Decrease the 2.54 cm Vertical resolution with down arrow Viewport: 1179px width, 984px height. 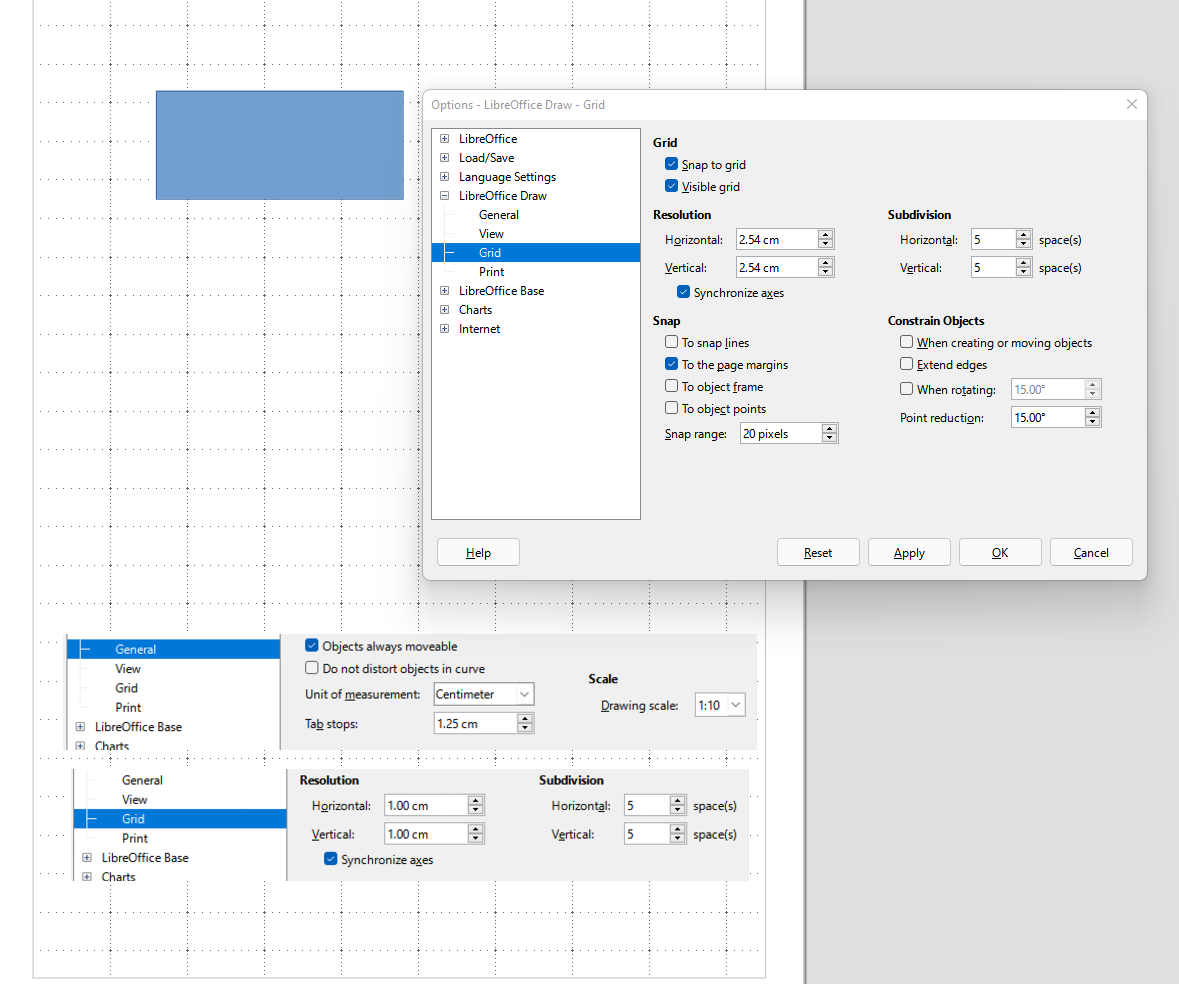826,272
